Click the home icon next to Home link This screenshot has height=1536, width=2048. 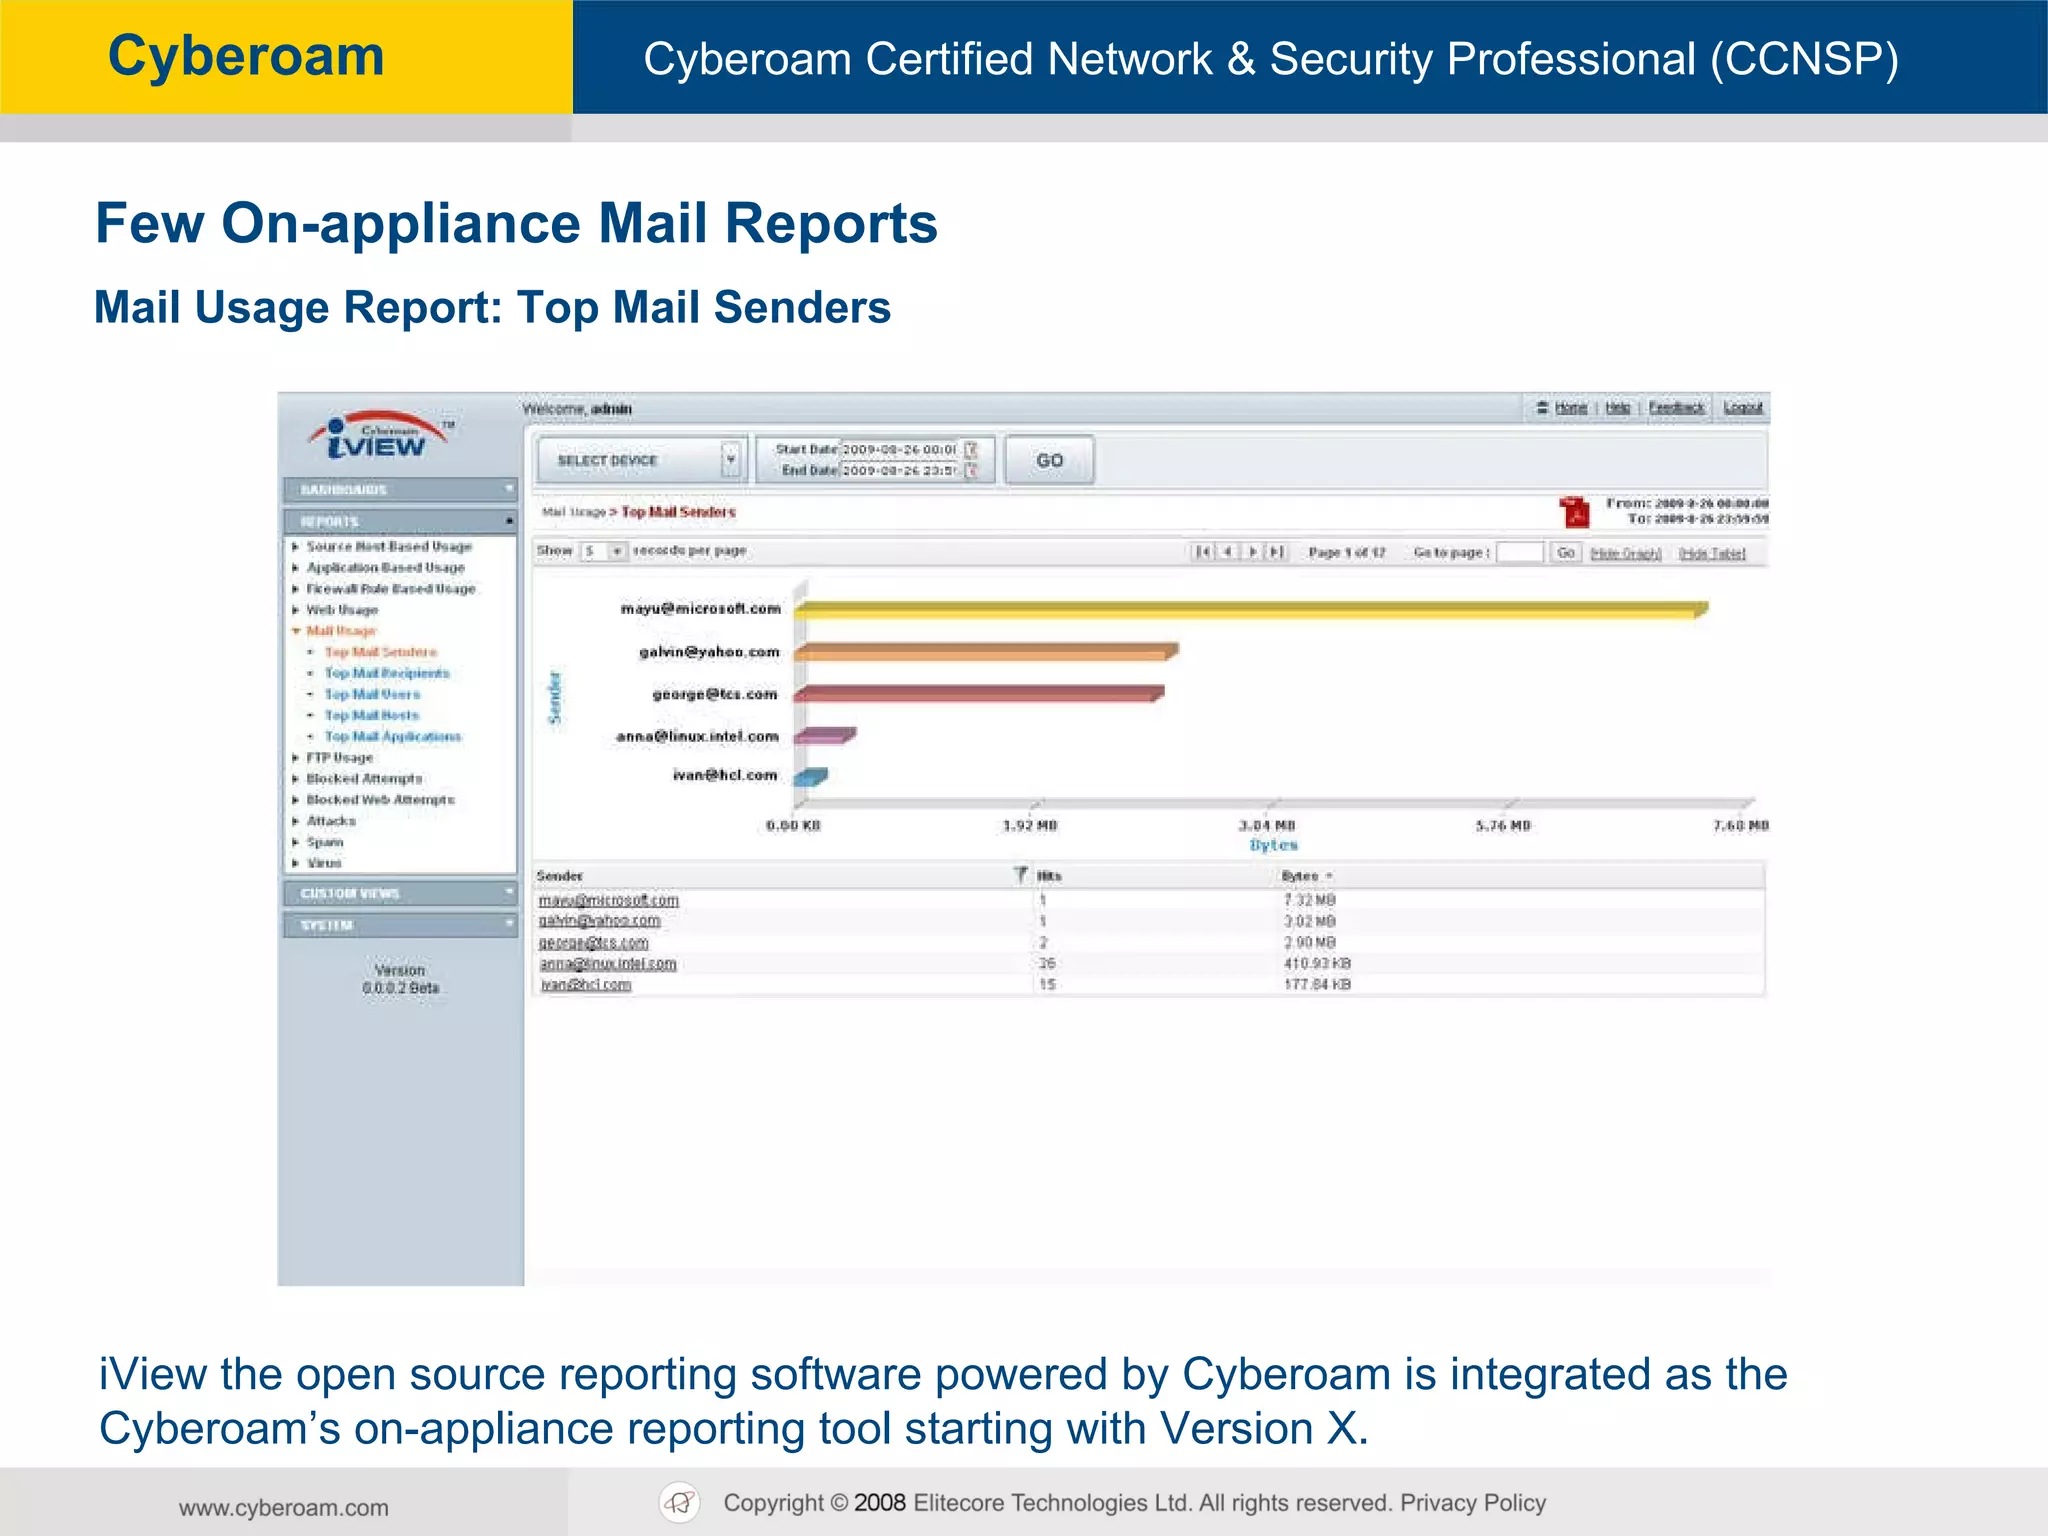tap(1542, 407)
